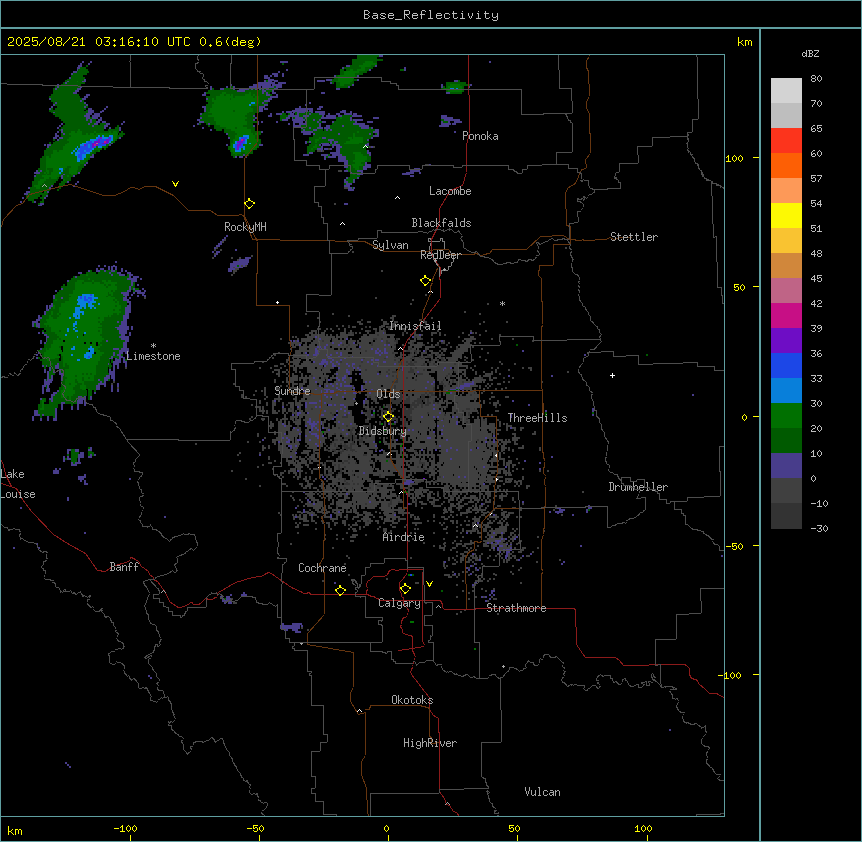This screenshot has width=862, height=842.
Task: Click the yellow diamond marker near RockyMH
Action: point(250,204)
